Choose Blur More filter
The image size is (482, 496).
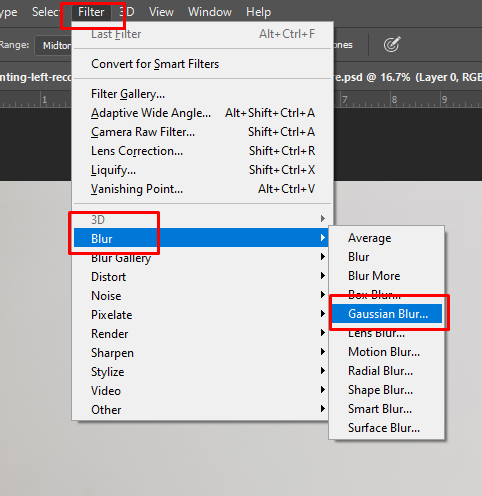pyautogui.click(x=387, y=276)
